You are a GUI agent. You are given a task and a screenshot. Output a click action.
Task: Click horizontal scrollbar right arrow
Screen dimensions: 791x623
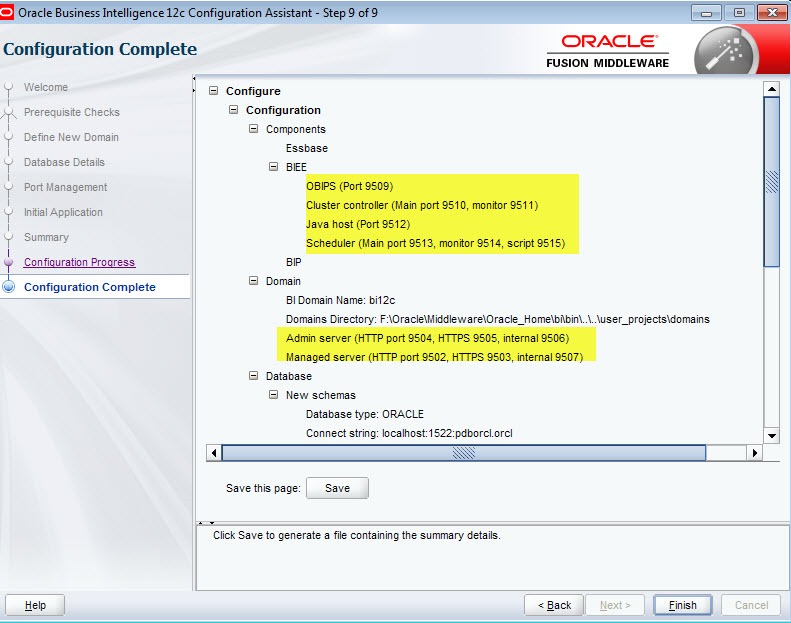tap(754, 452)
